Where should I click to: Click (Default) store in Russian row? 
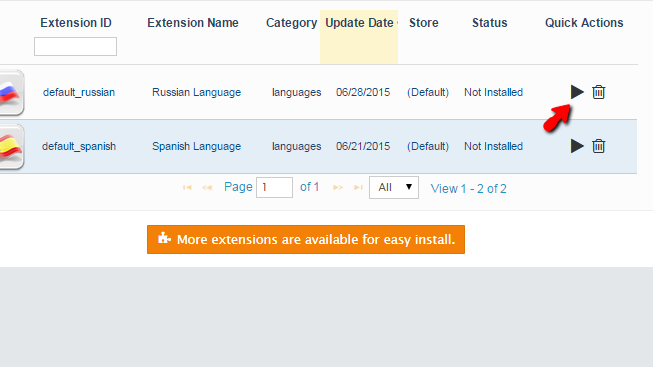[x=428, y=92]
